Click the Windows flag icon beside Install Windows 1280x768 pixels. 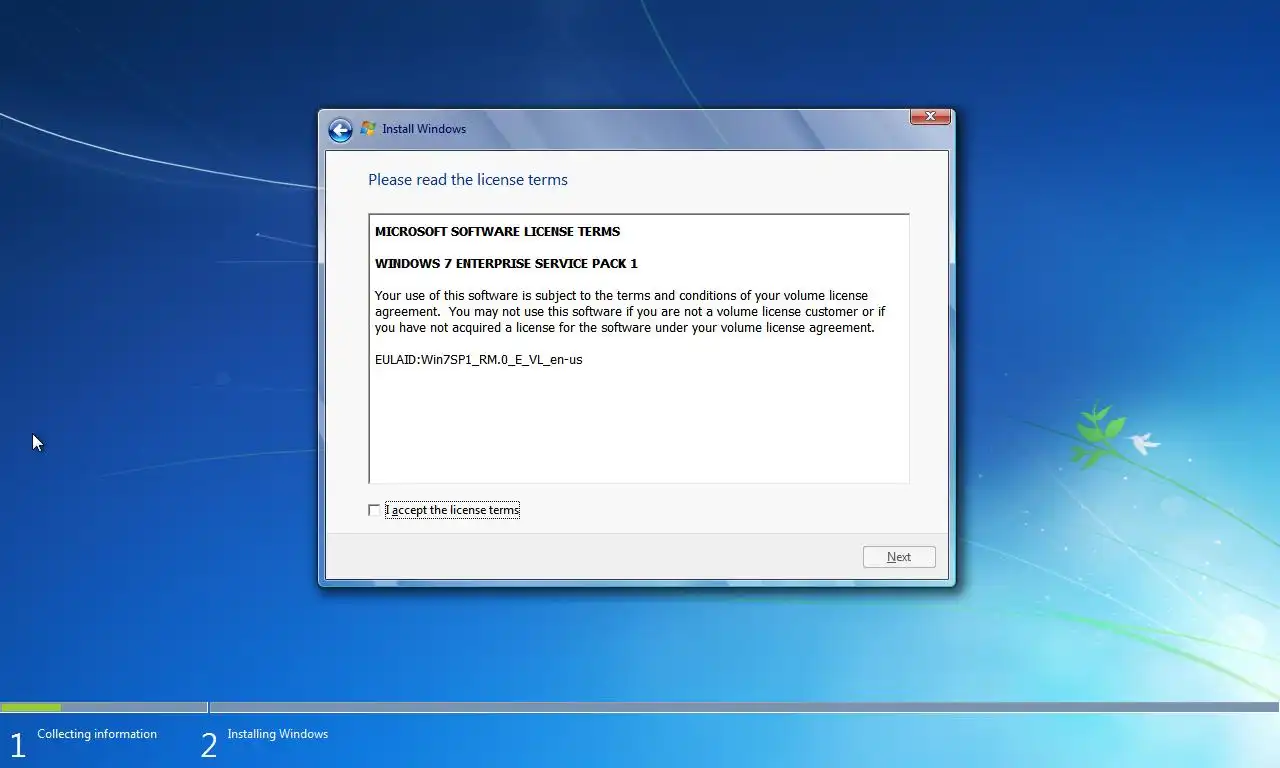(368, 129)
